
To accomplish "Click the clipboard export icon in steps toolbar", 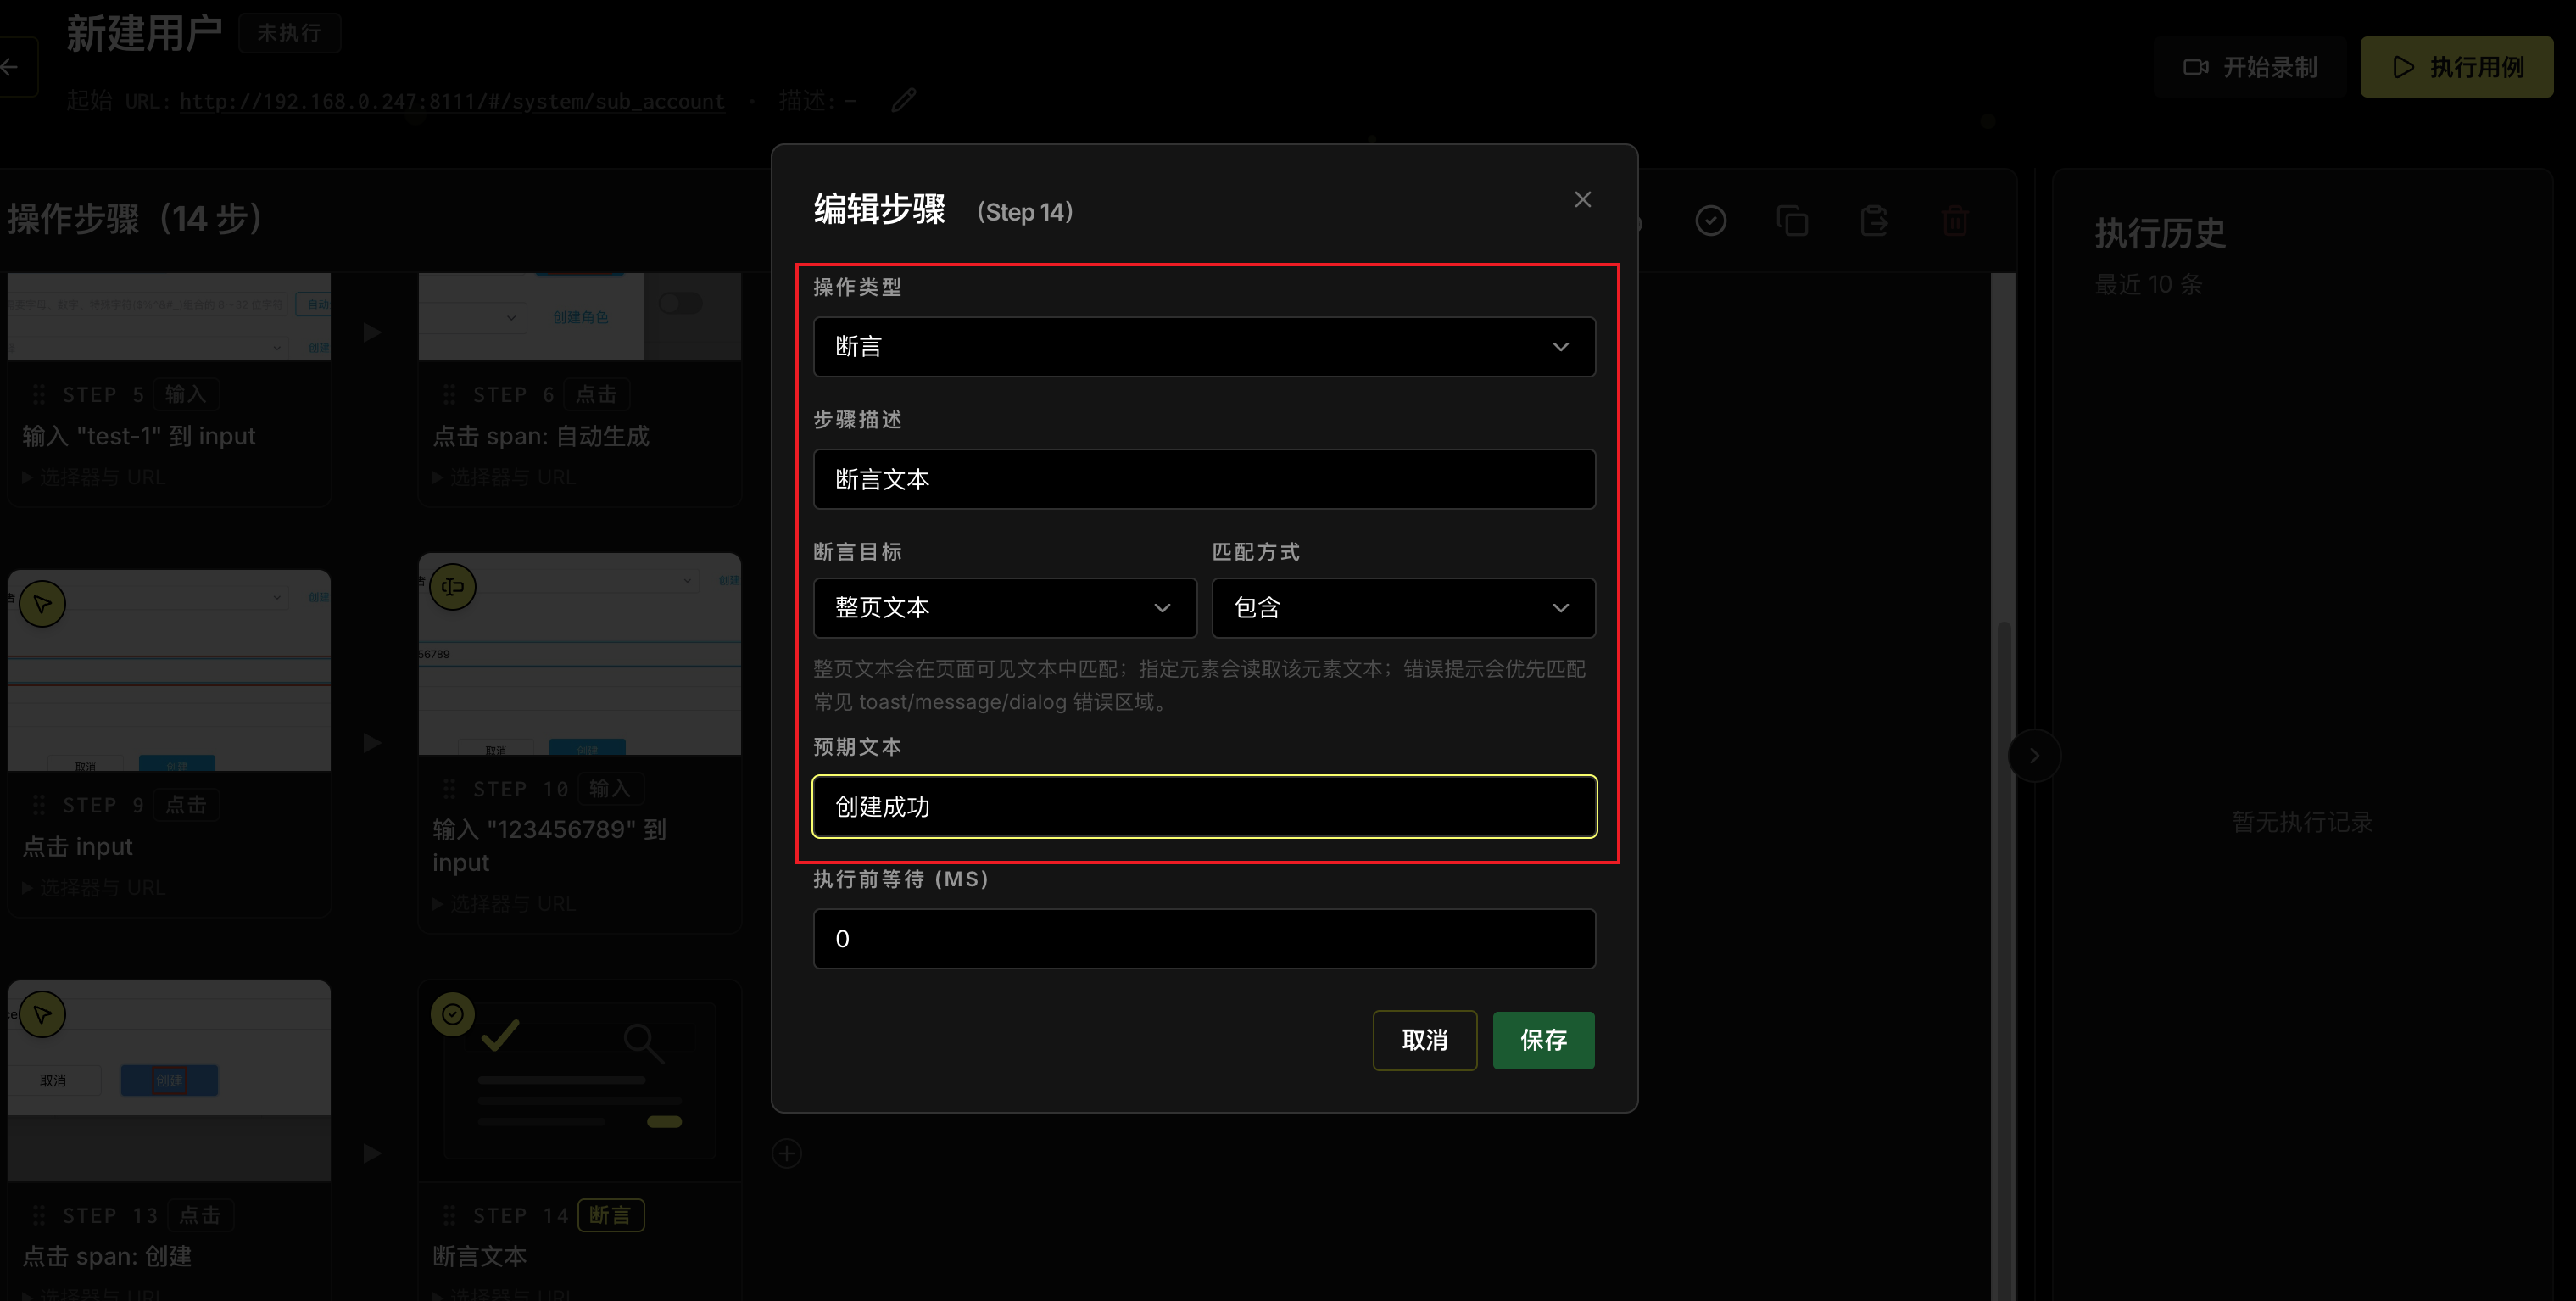I will pos(1874,220).
